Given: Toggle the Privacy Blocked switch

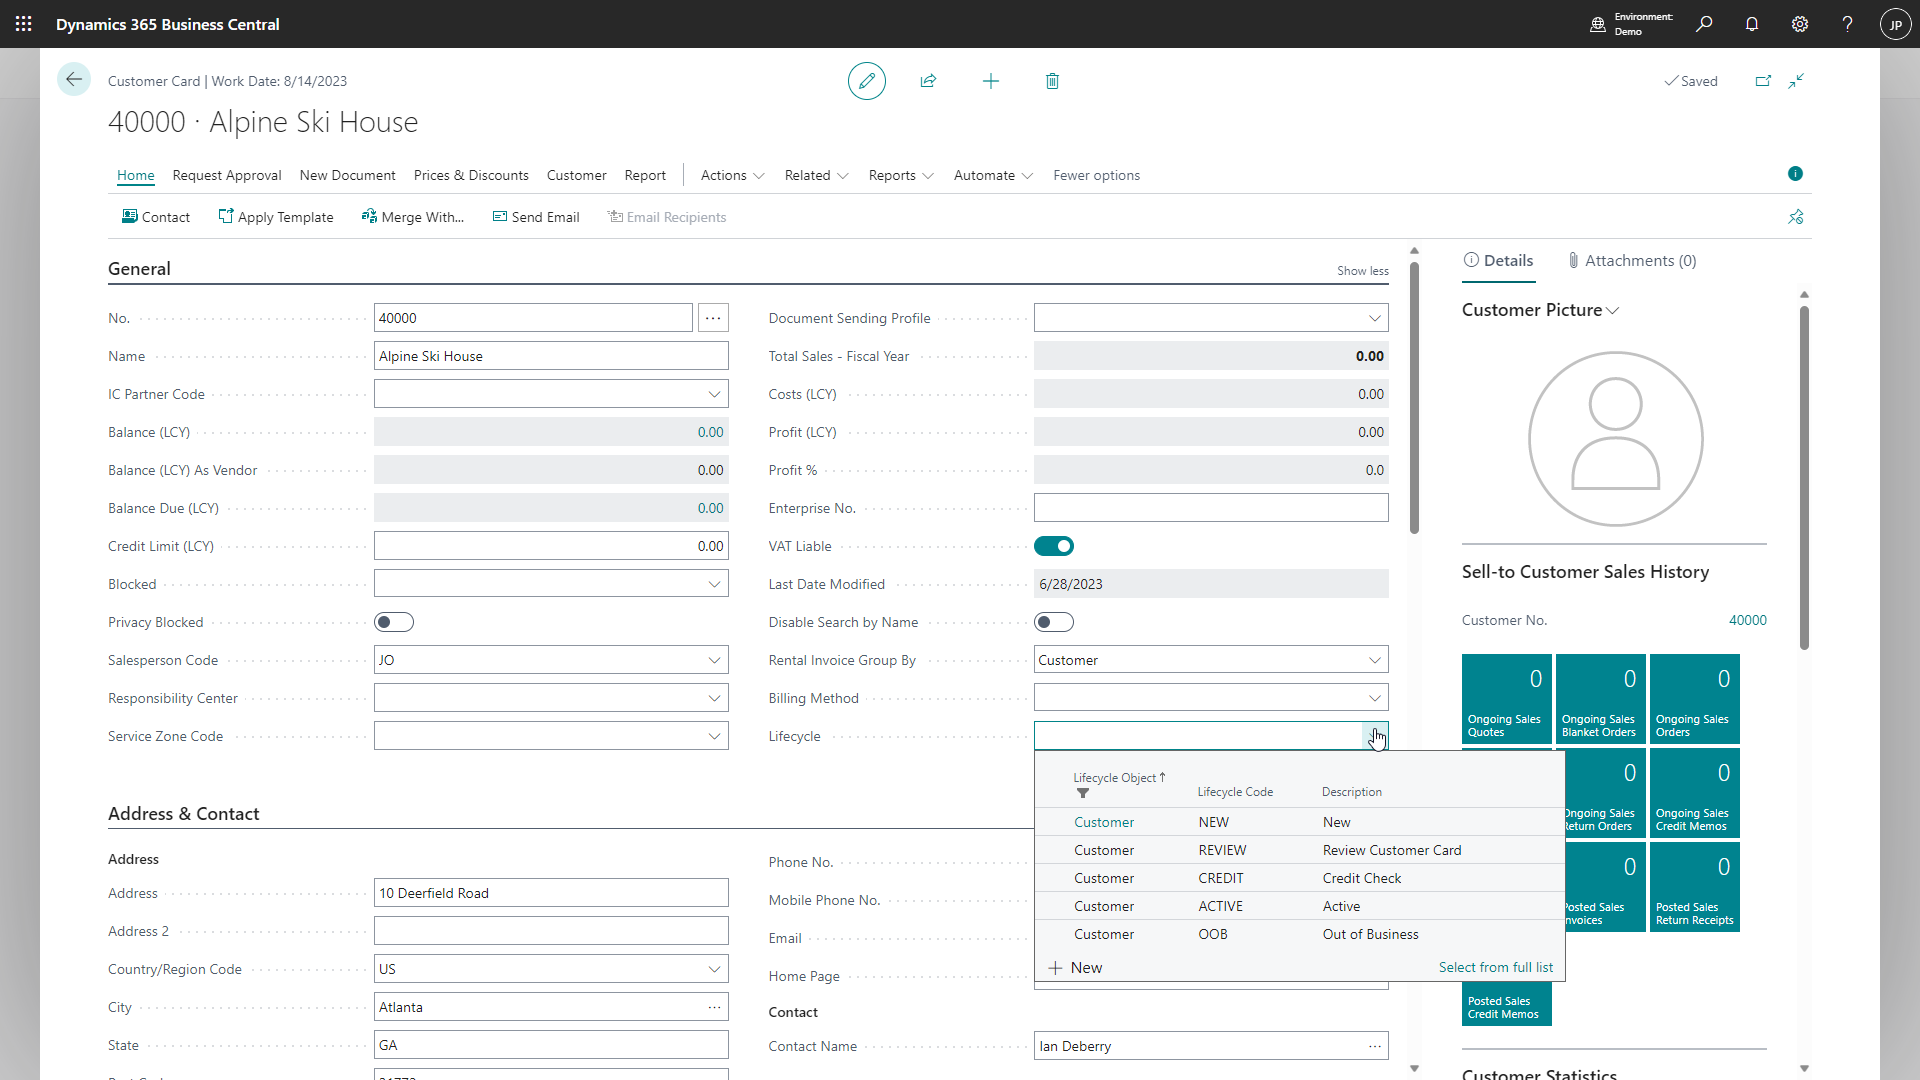Looking at the screenshot, I should (394, 622).
